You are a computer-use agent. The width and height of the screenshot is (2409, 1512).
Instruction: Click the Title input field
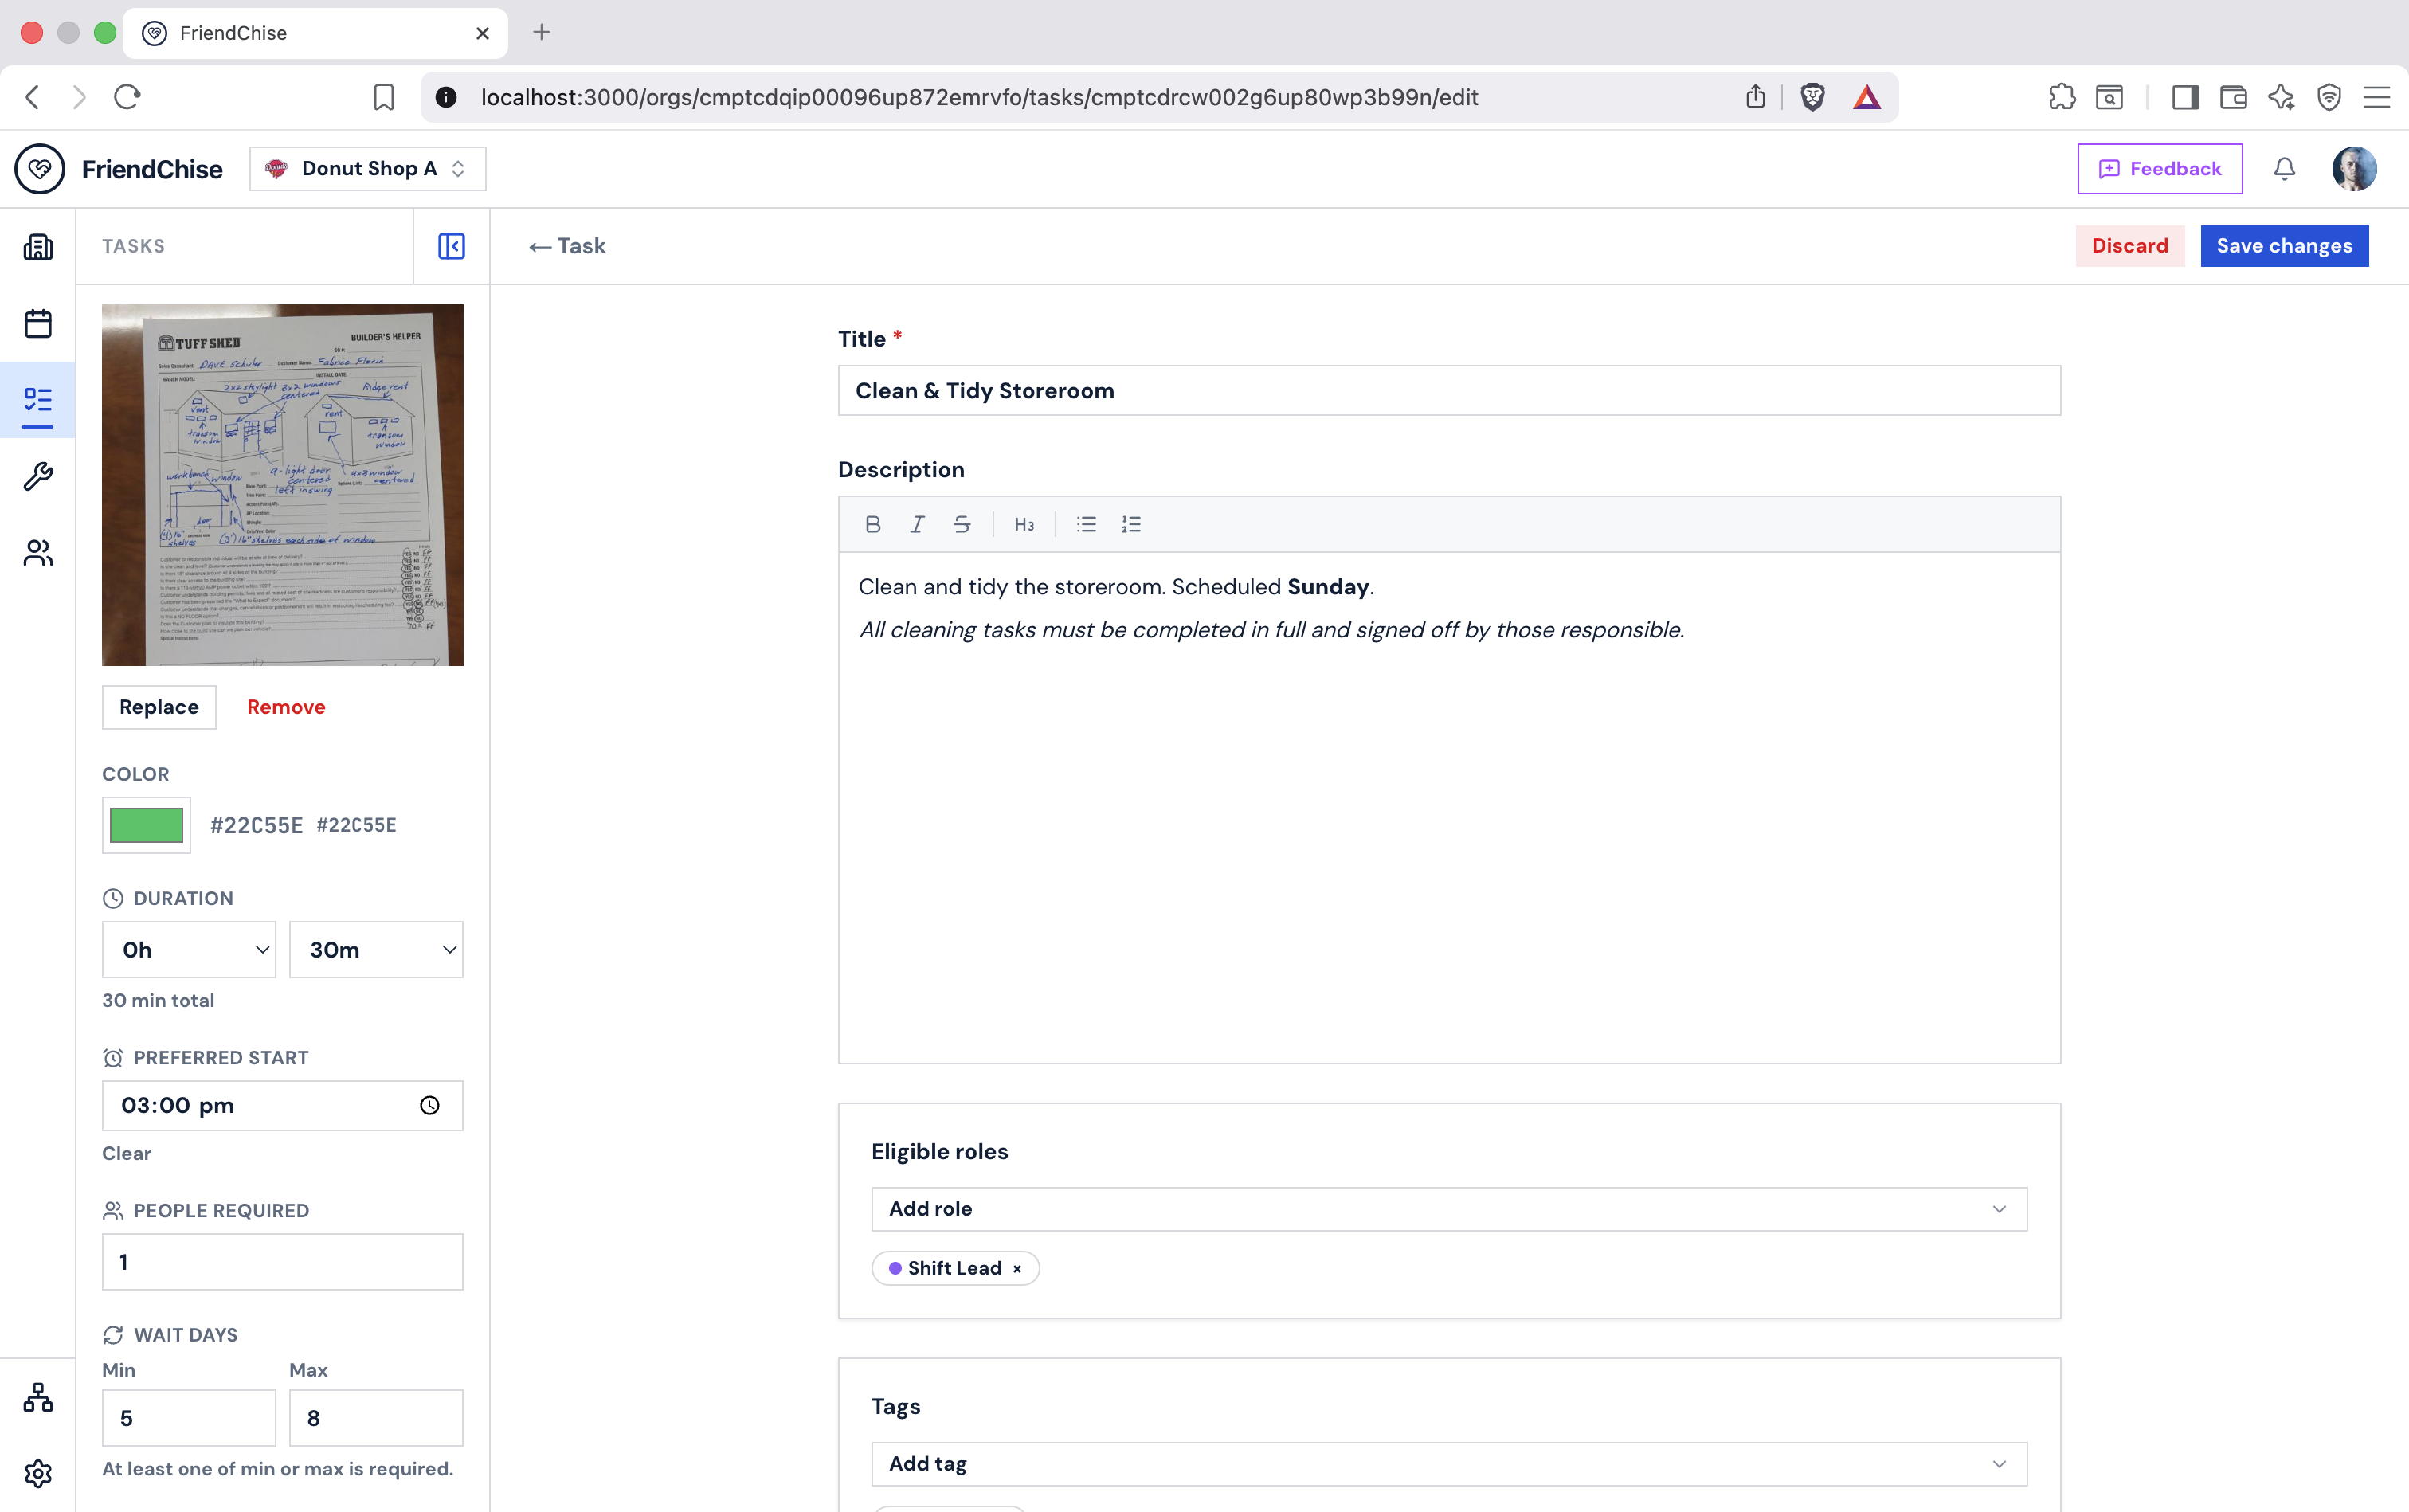(x=1449, y=390)
